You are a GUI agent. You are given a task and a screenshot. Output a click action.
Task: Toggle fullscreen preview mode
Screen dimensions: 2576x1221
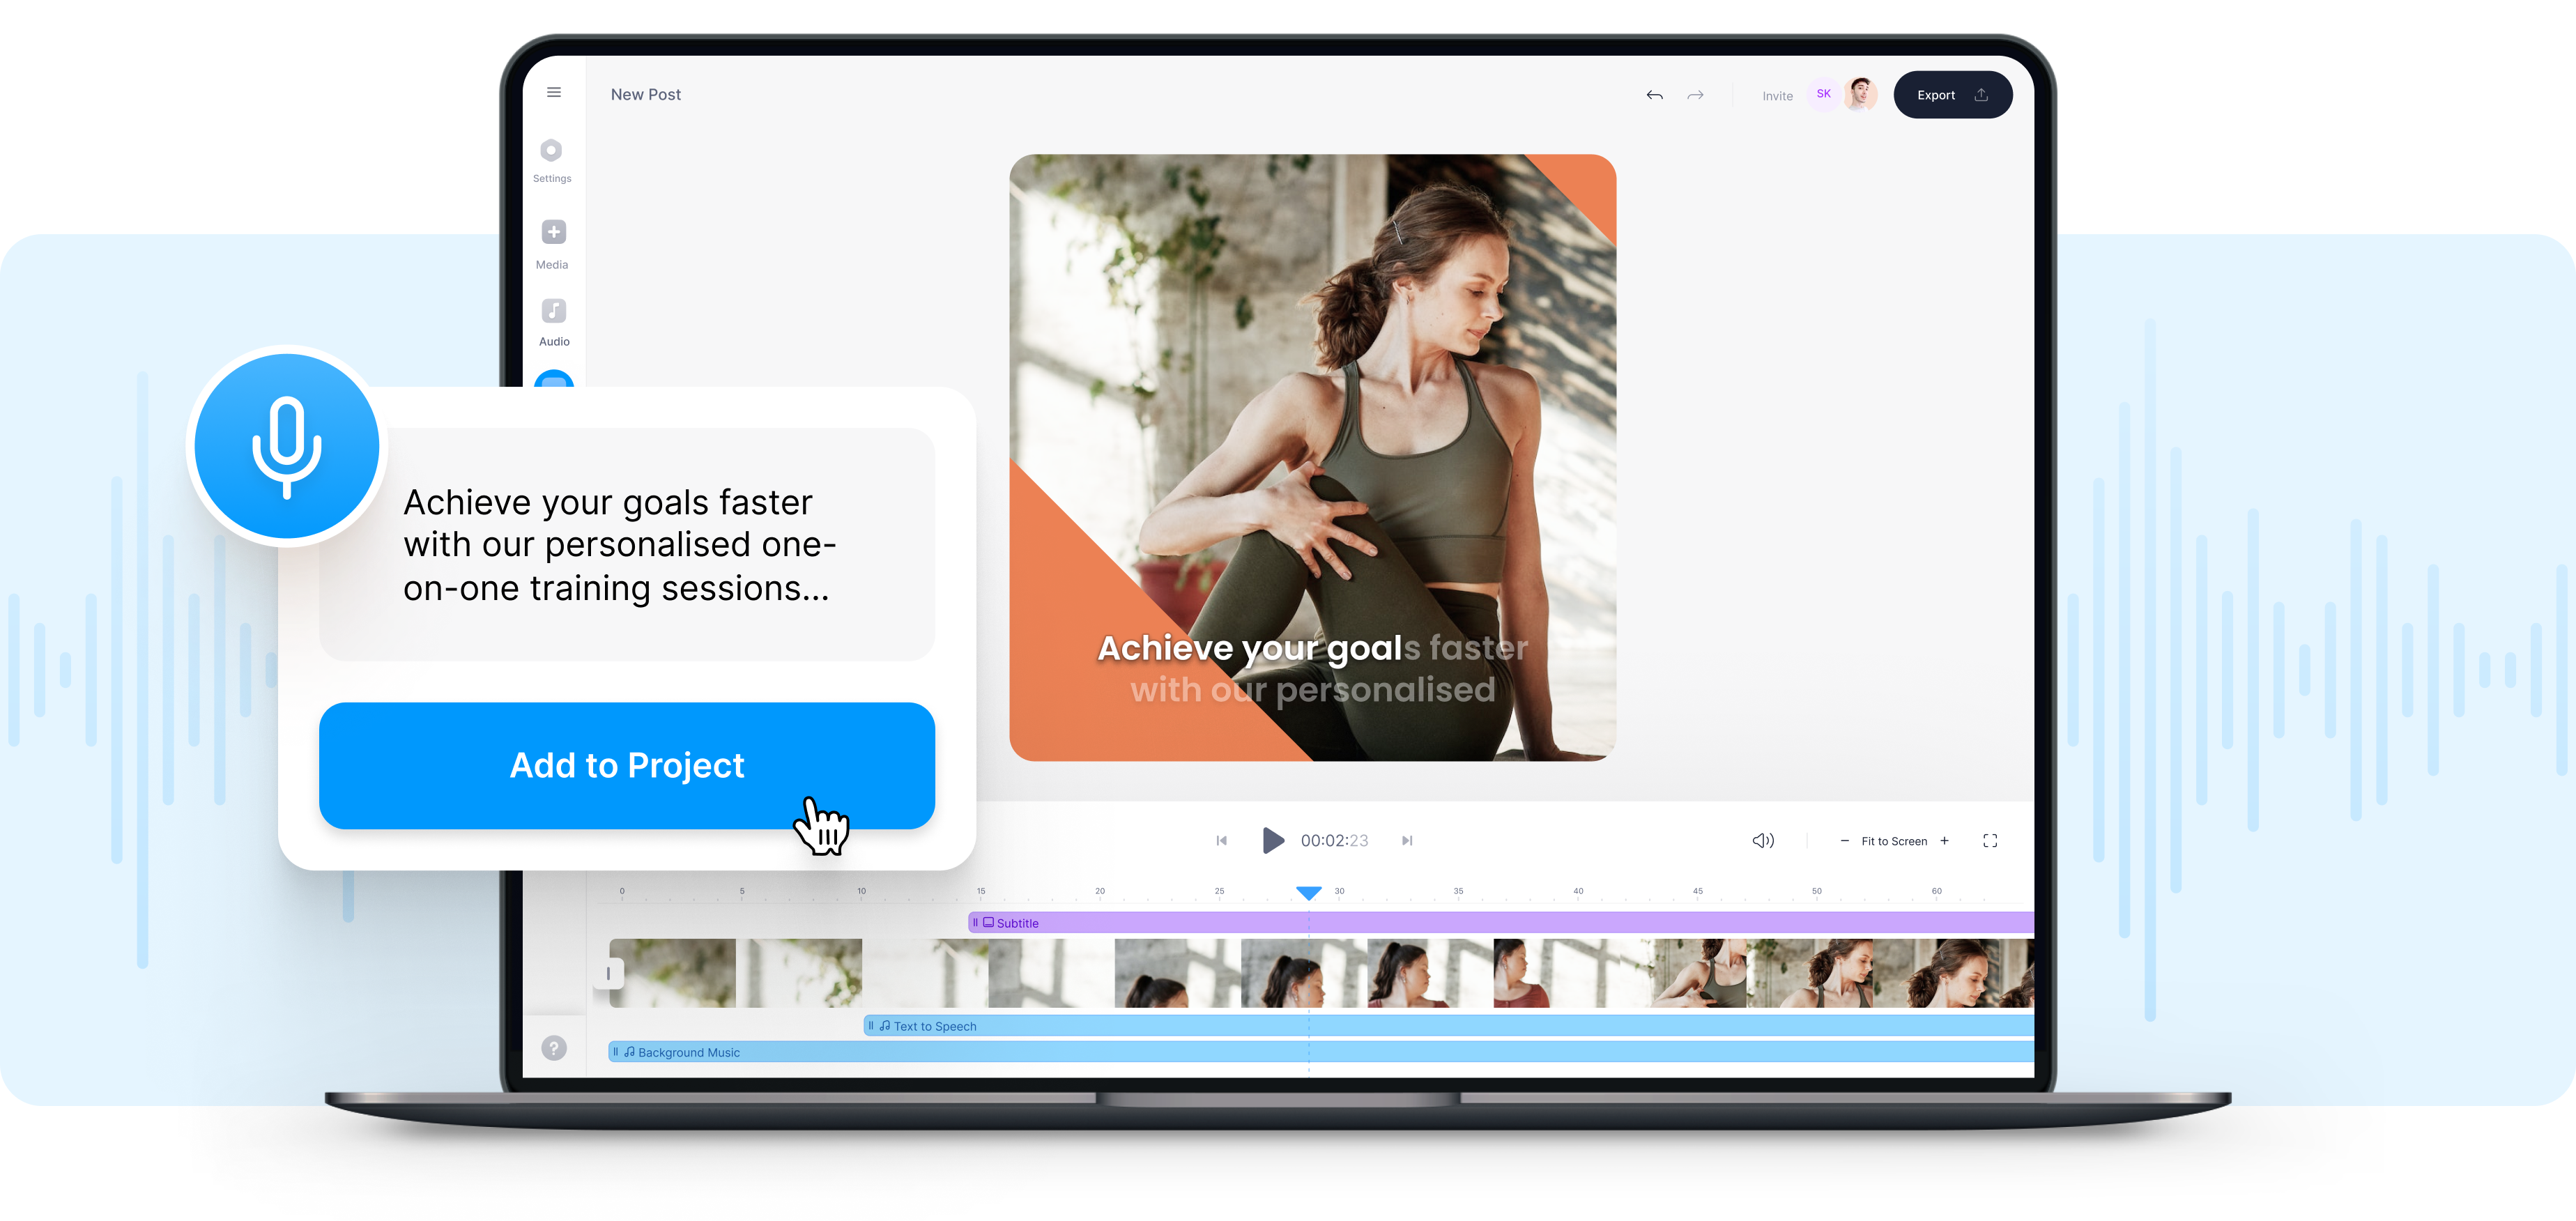(1990, 840)
